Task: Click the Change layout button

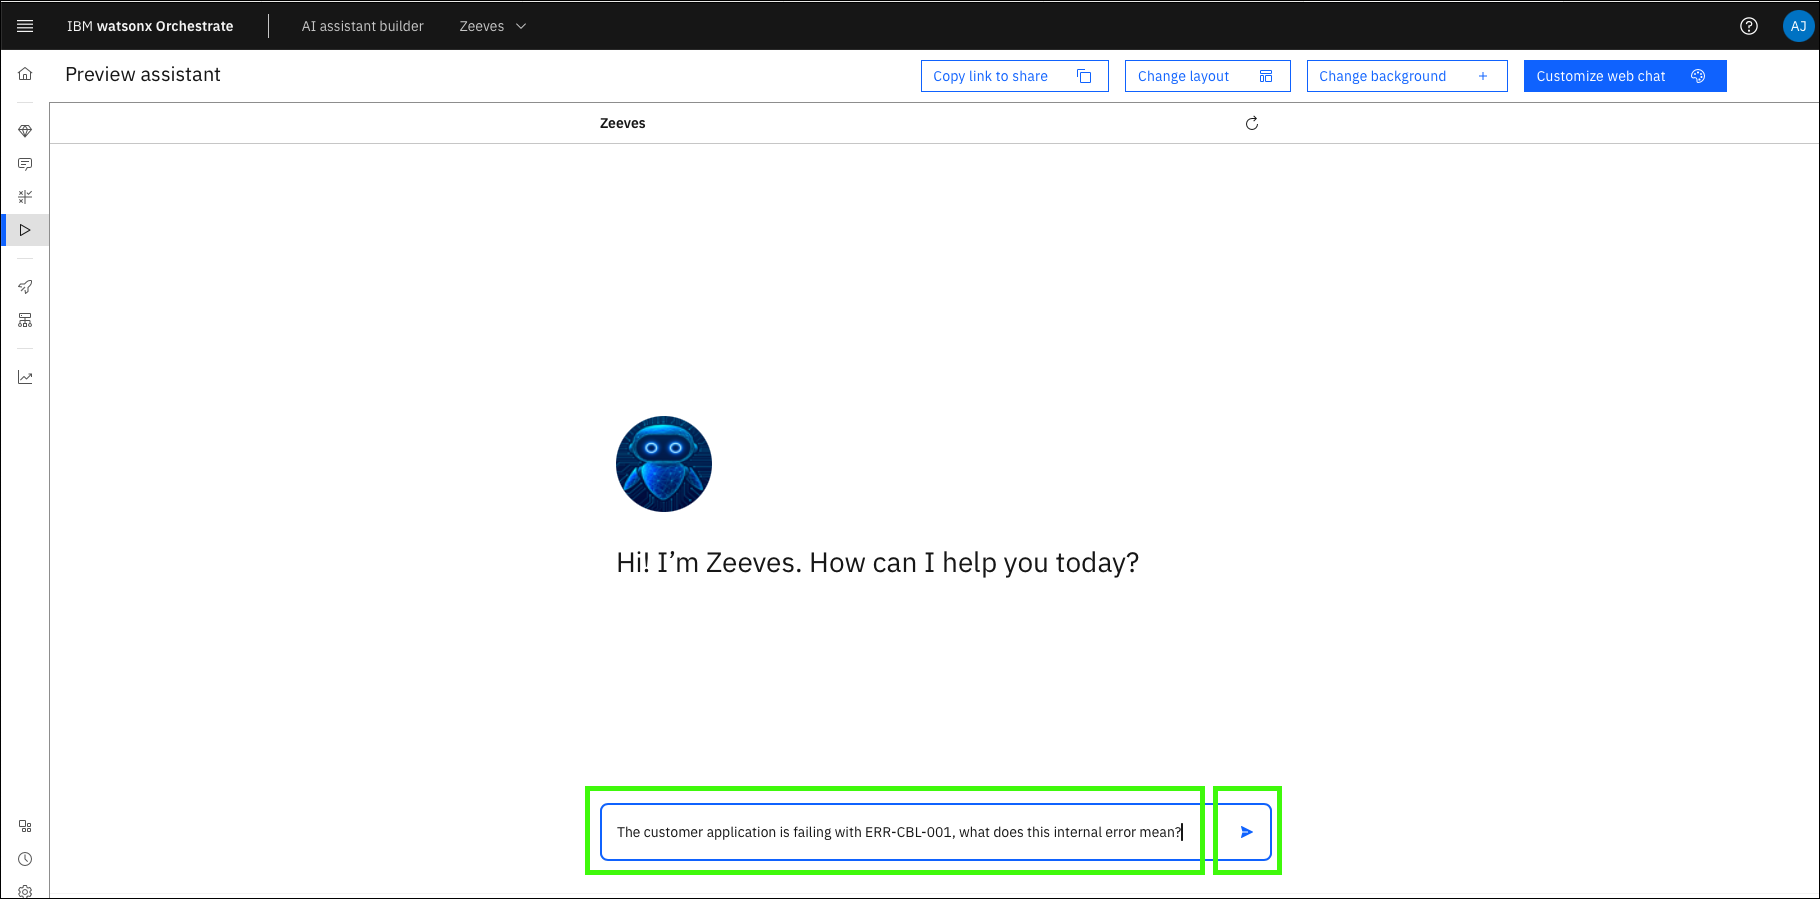Action: click(x=1206, y=76)
